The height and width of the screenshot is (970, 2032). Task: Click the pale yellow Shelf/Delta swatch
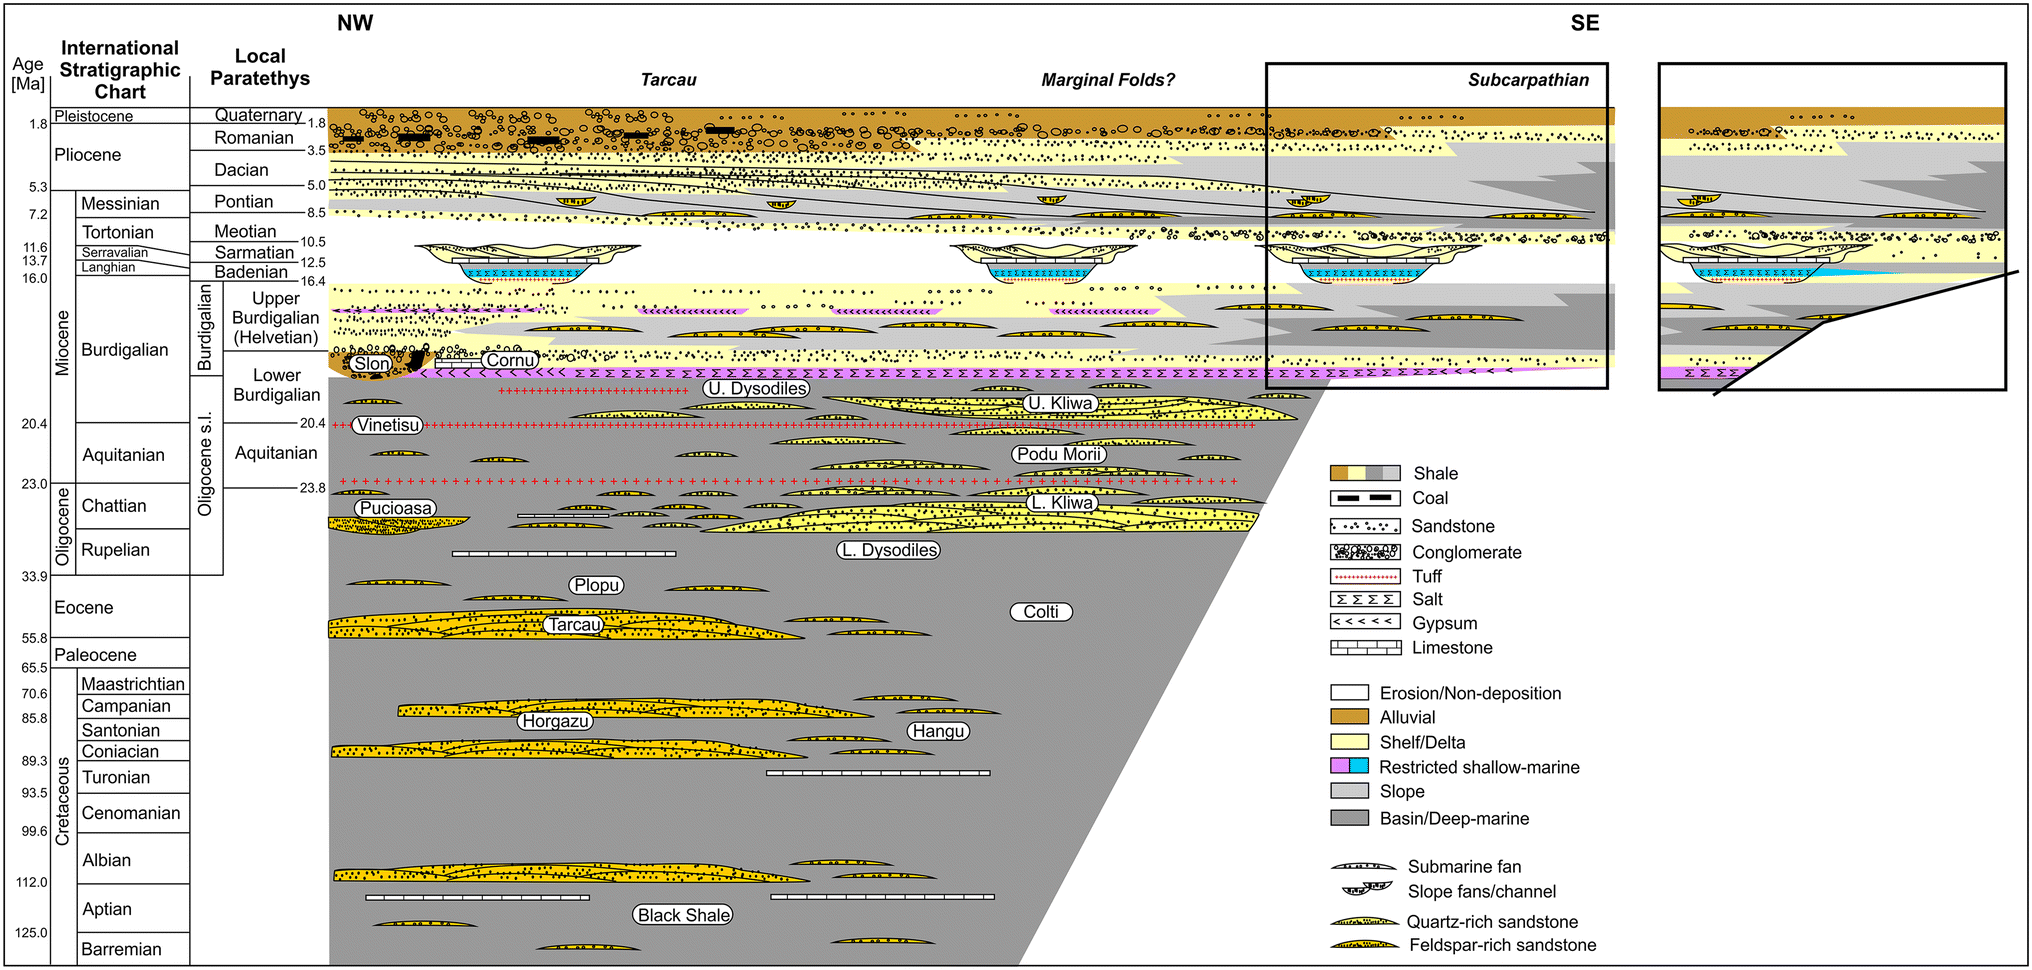1350,742
